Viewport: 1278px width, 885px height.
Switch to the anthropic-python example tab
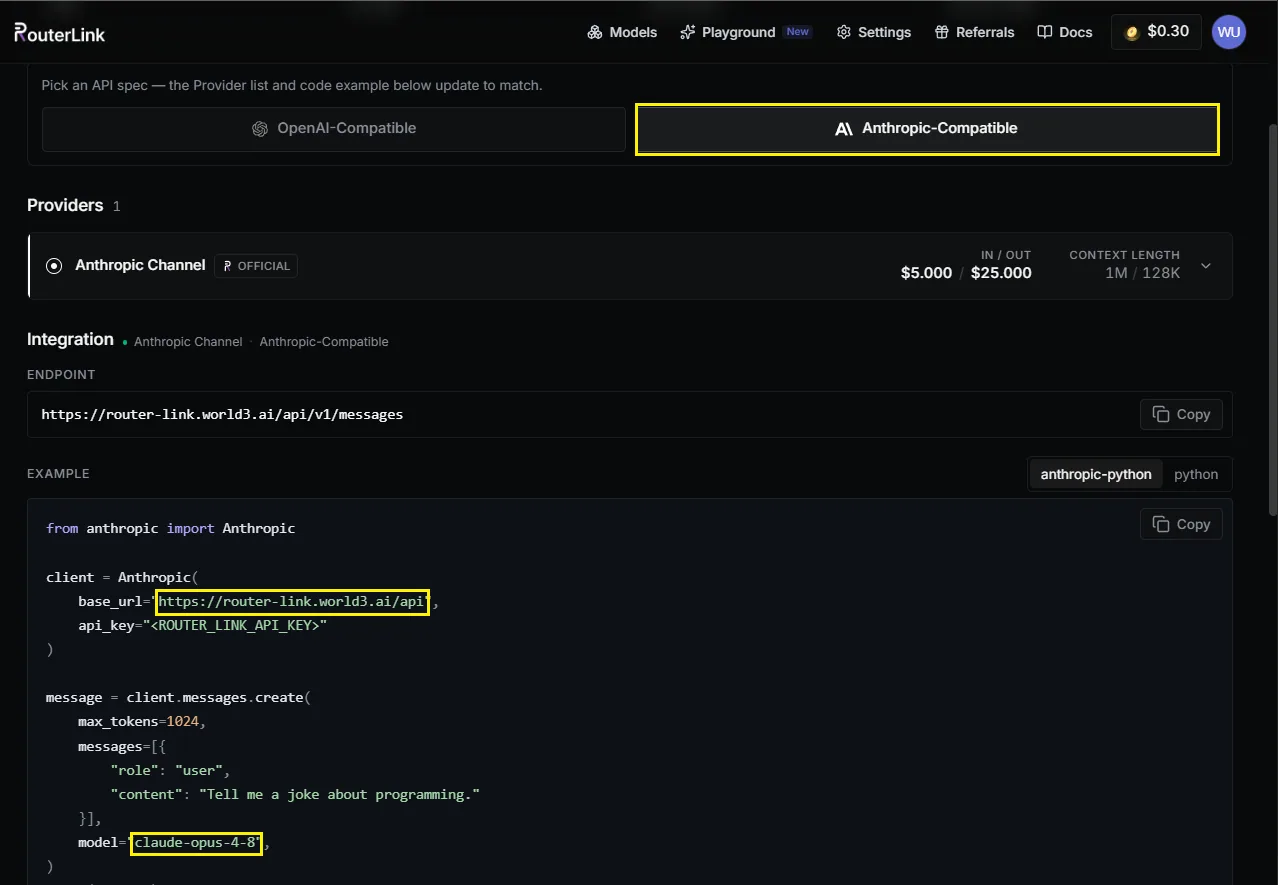[1096, 474]
